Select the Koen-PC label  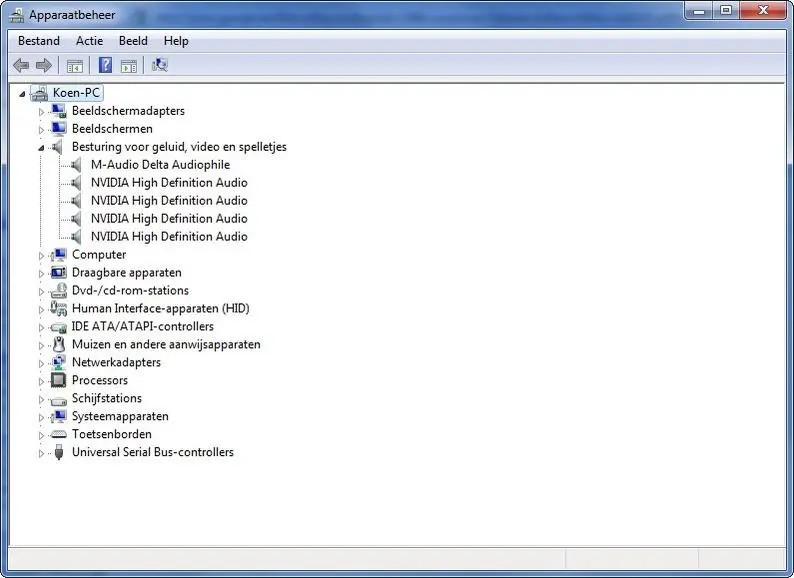coord(76,93)
